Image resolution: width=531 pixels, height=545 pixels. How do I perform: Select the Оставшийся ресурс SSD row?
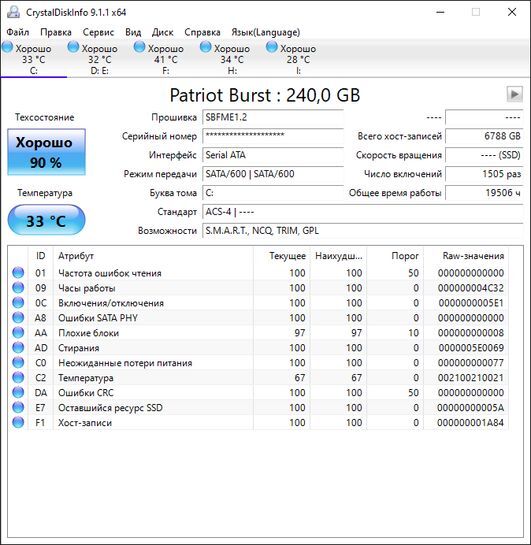[x=259, y=407]
